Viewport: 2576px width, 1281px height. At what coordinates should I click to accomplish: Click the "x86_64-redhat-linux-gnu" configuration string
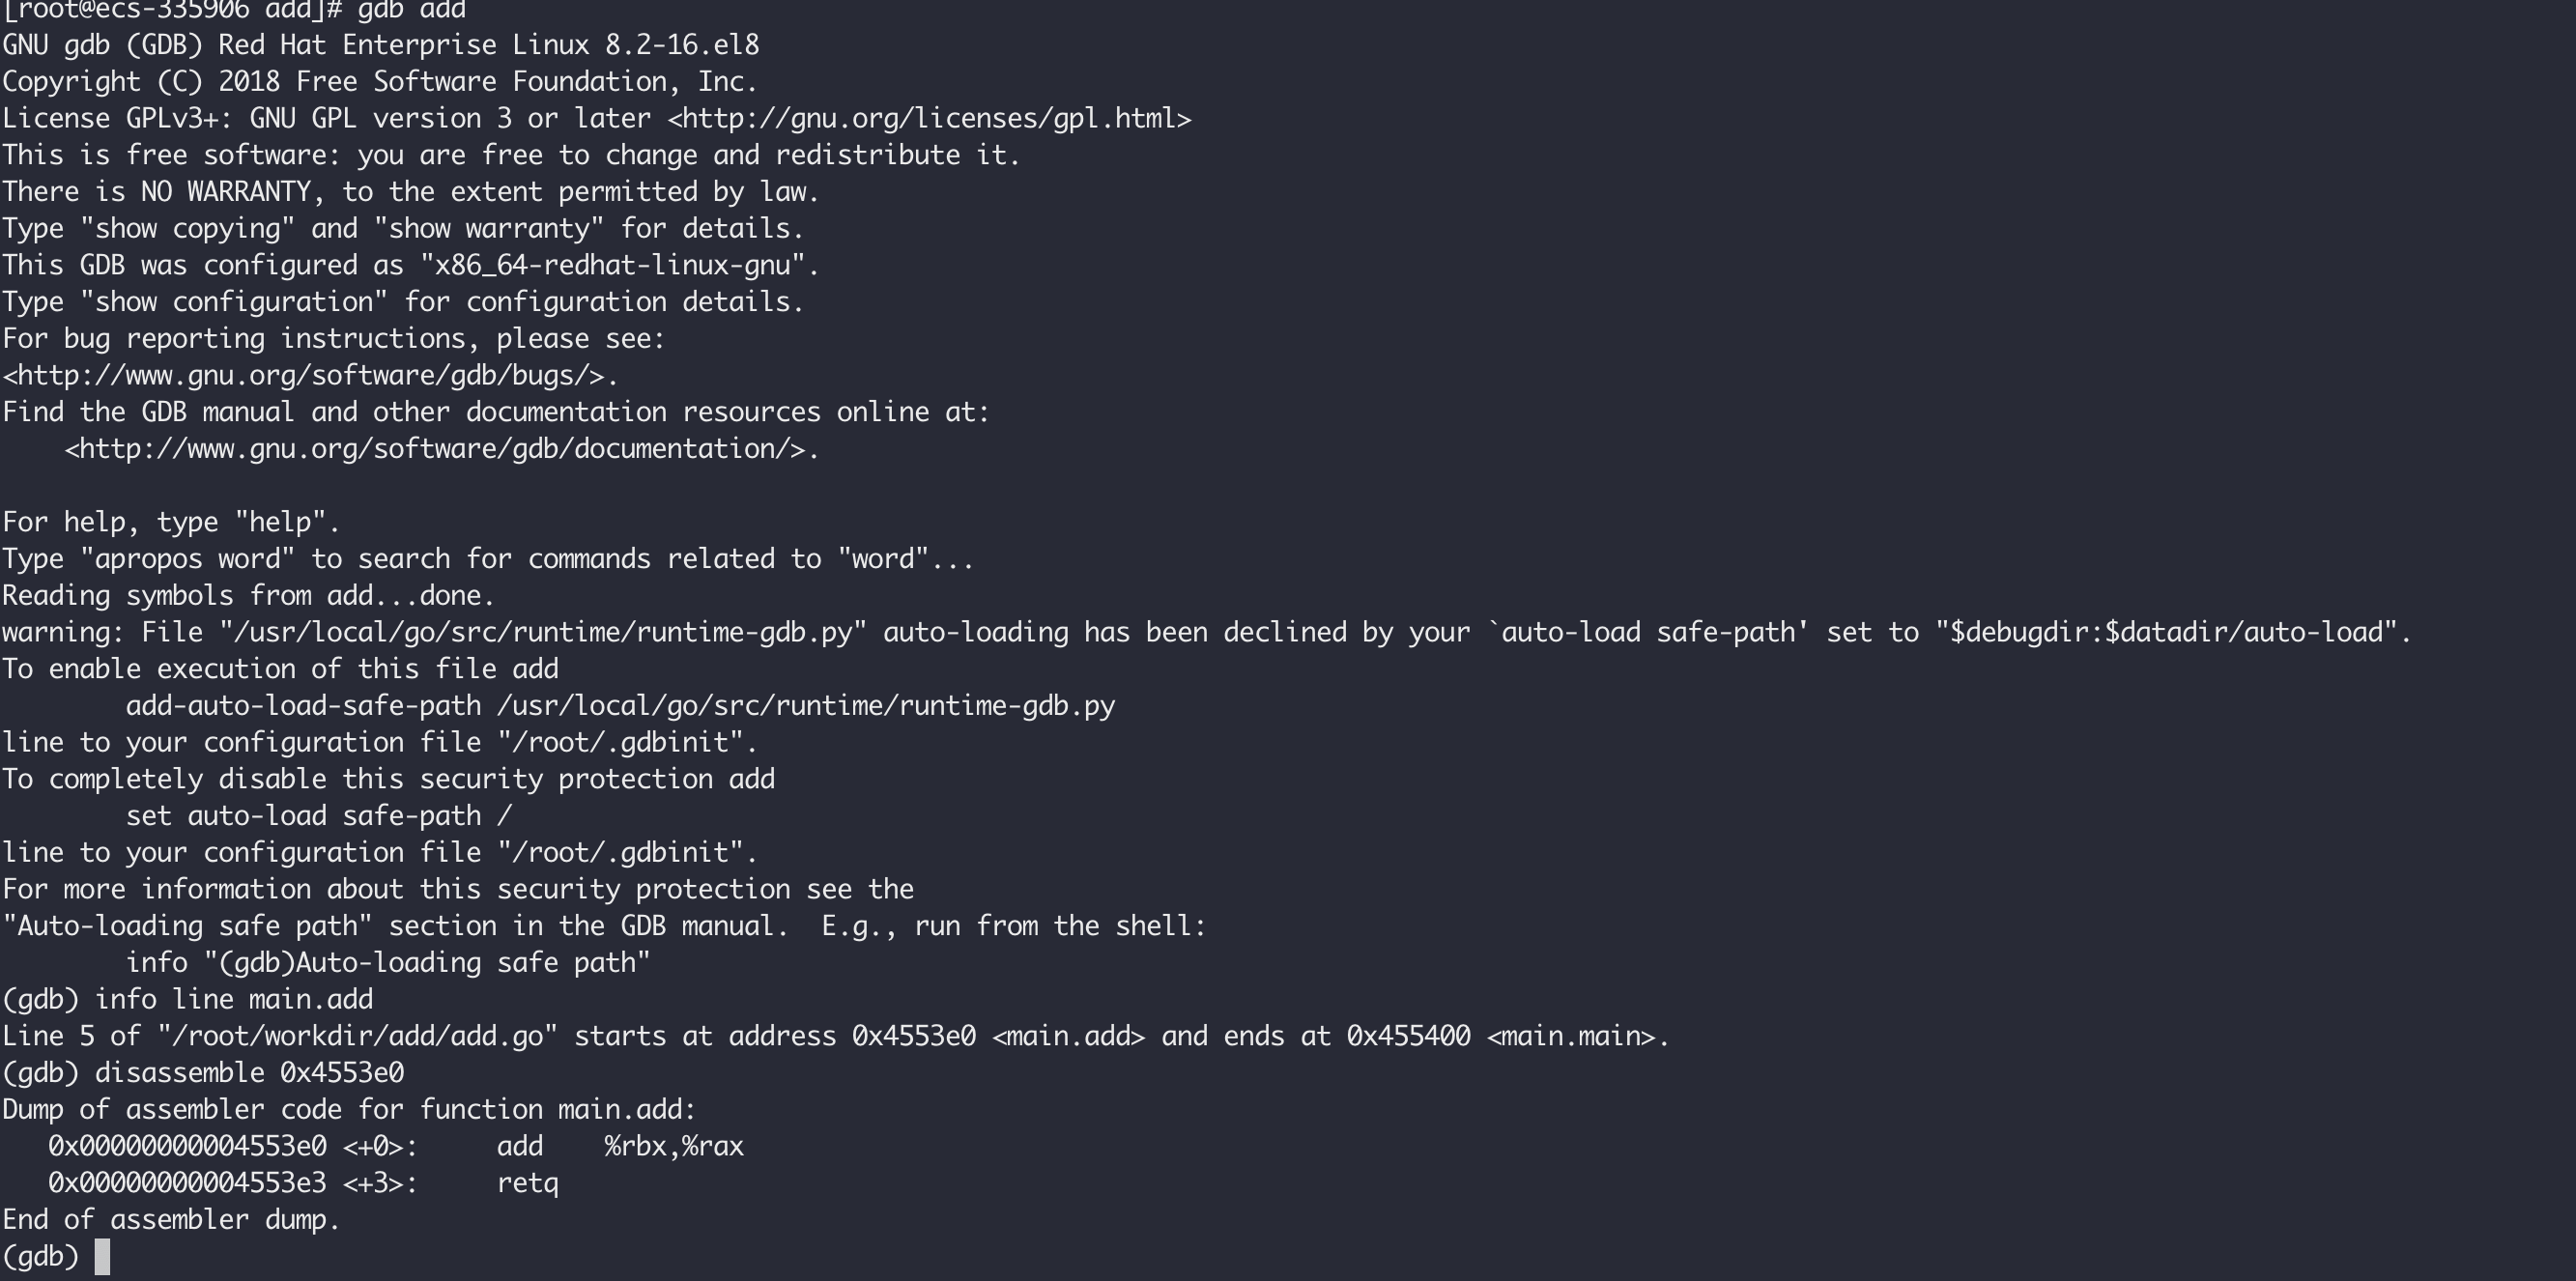pos(612,266)
